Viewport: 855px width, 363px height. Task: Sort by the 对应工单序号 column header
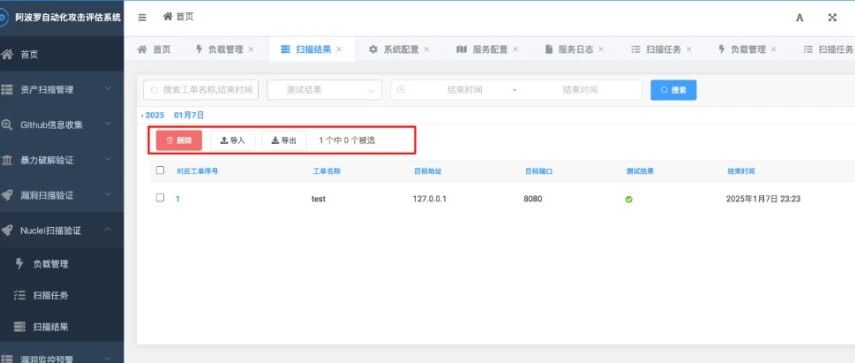click(197, 171)
